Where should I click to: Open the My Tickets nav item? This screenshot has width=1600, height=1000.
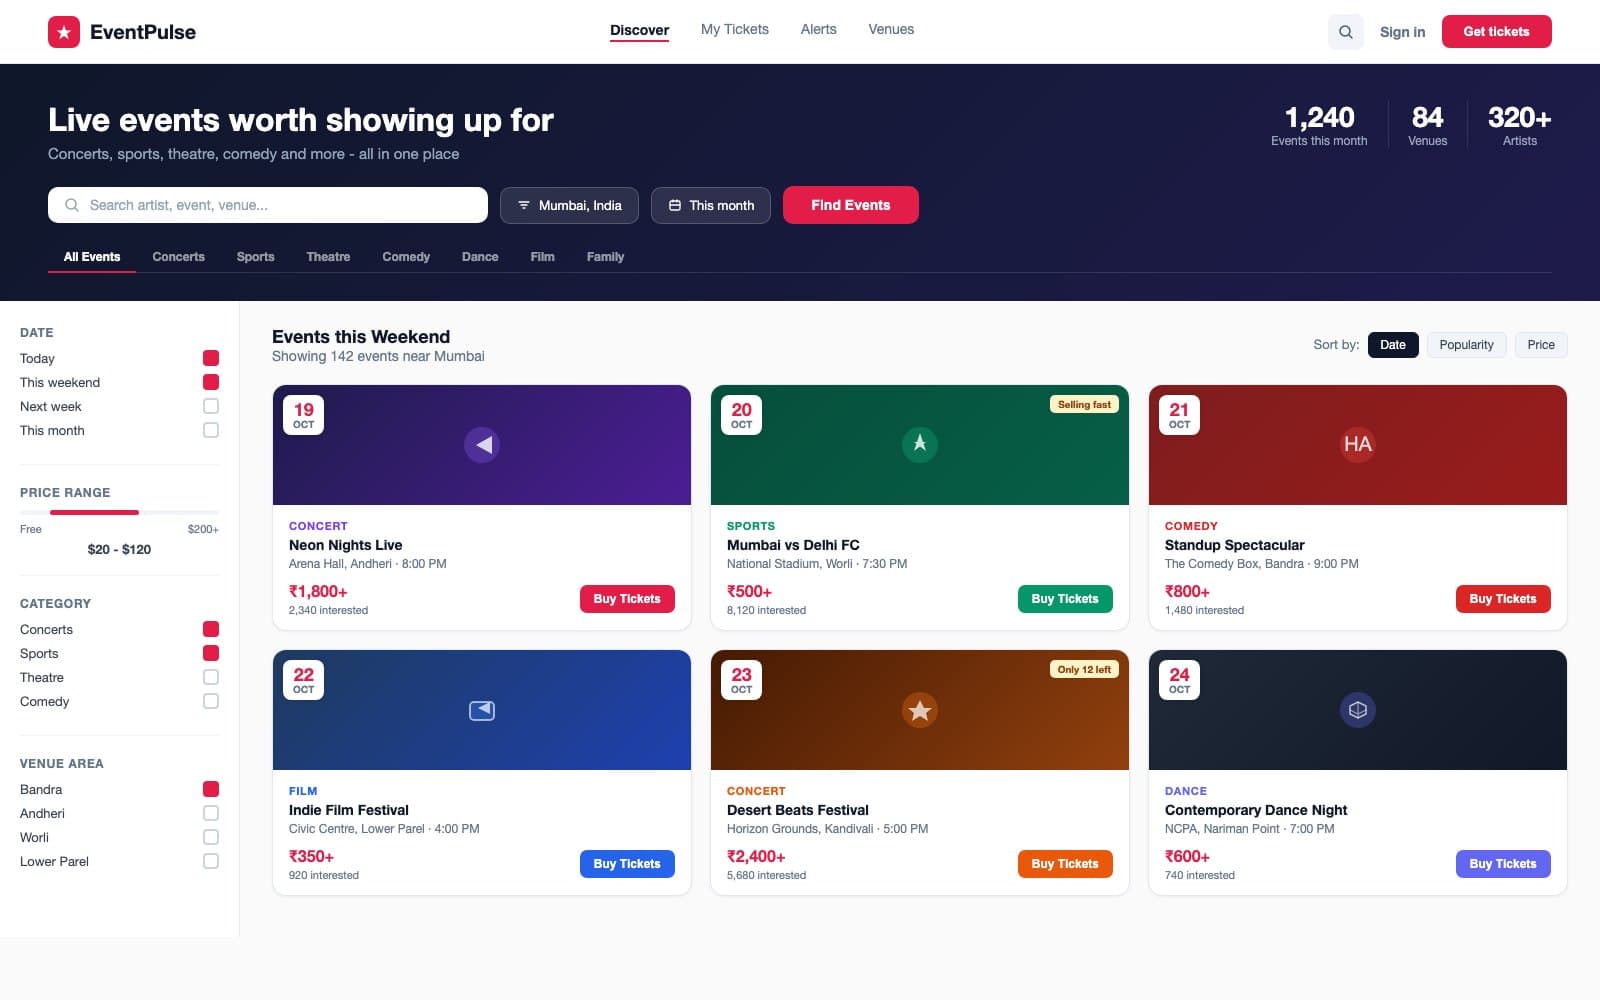(735, 29)
